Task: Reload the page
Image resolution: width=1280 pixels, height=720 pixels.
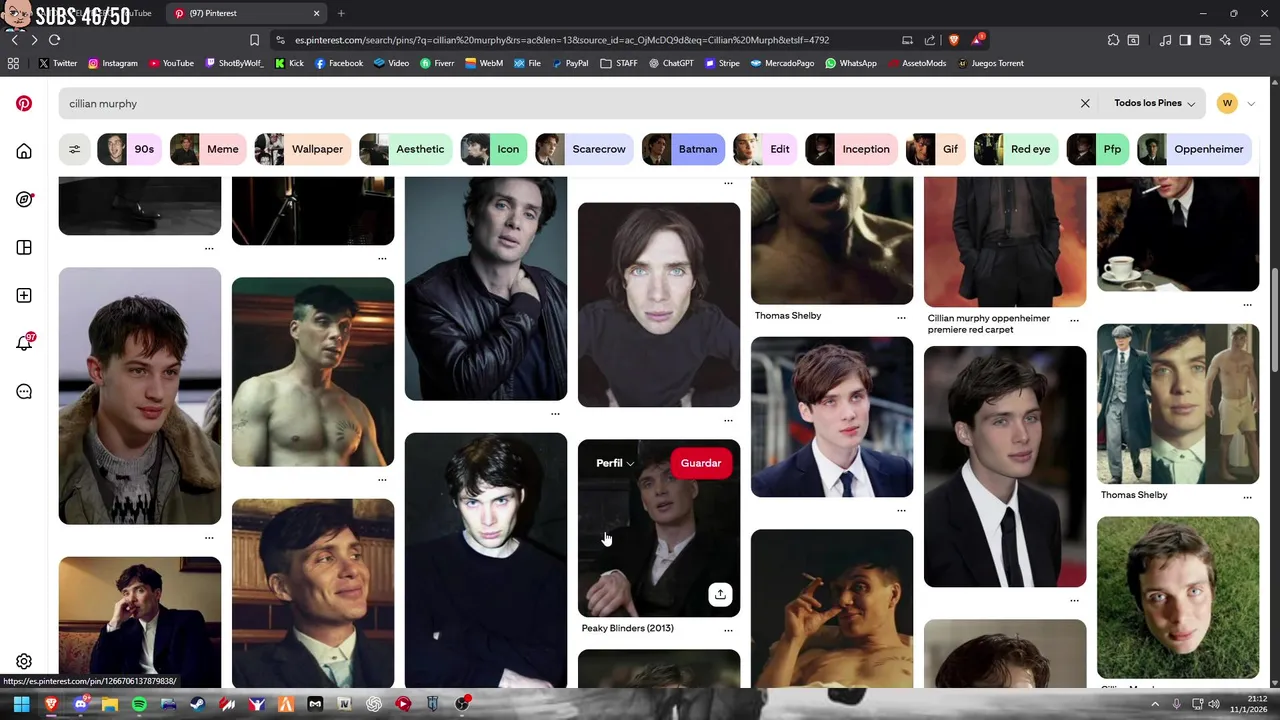Action: click(54, 40)
